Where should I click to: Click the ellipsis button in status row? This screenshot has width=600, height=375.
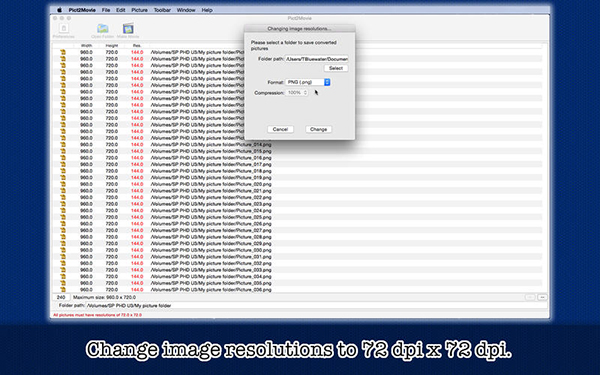[x=542, y=297]
